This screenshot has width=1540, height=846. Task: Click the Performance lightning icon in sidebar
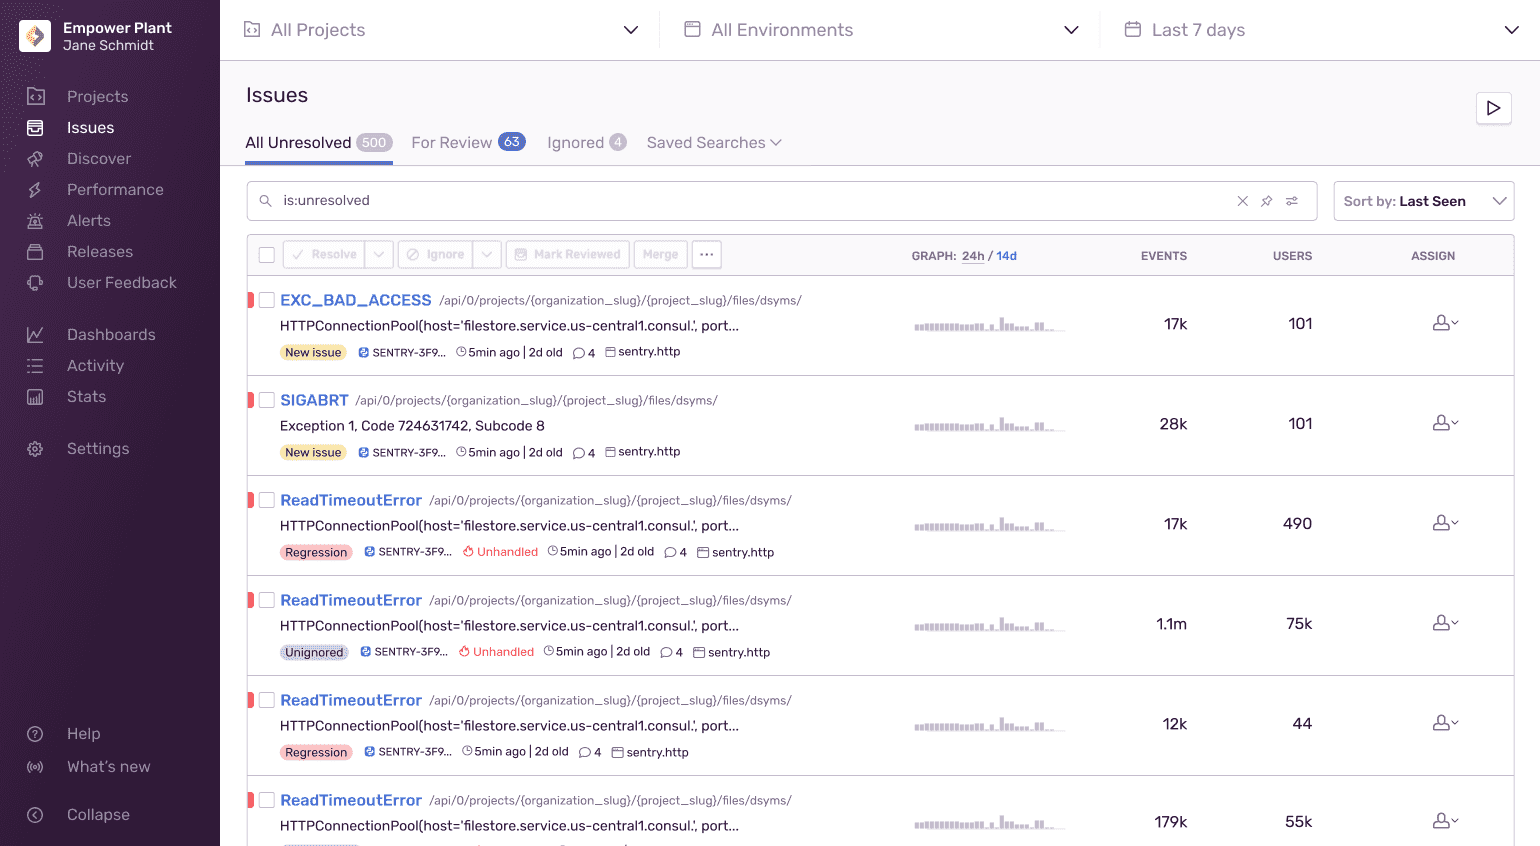click(x=35, y=190)
